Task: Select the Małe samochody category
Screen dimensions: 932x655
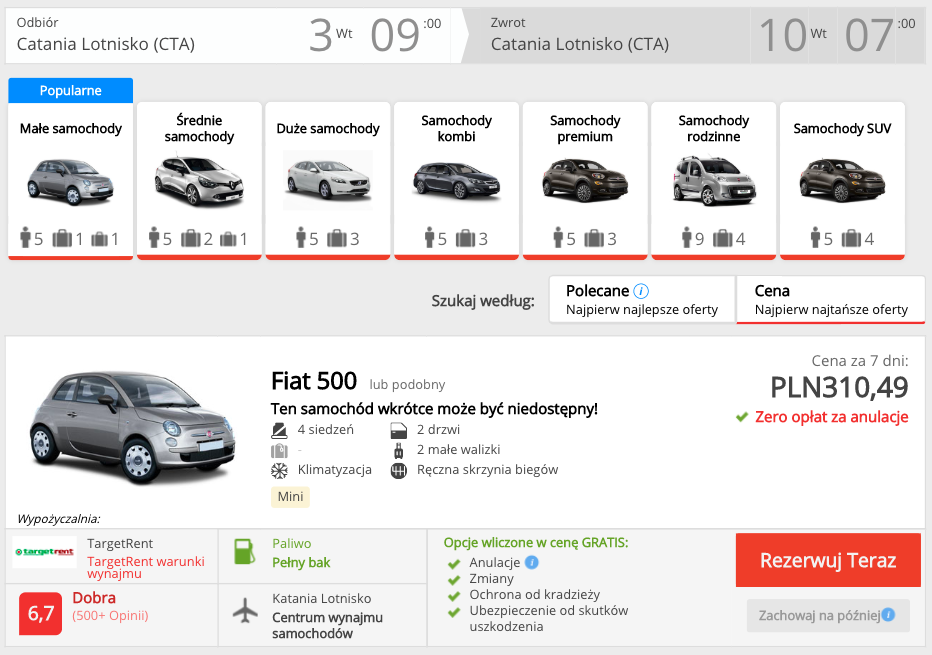Action: [71, 181]
